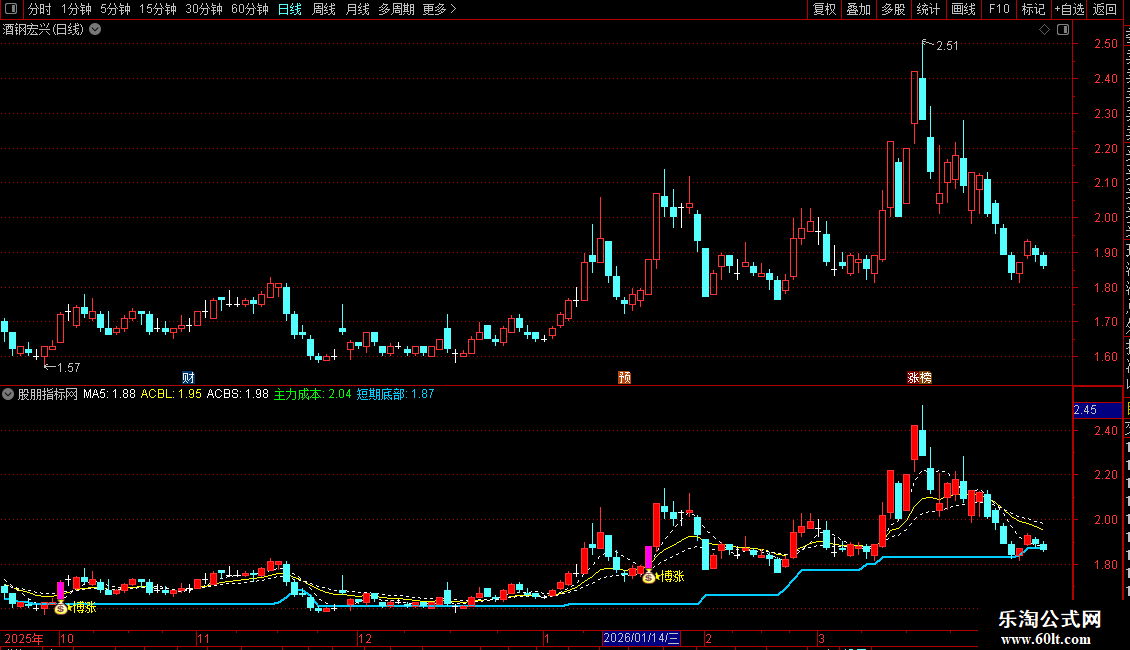This screenshot has width=1130, height=650.
Task: Click the 财 marker on the chart
Action: 188,378
